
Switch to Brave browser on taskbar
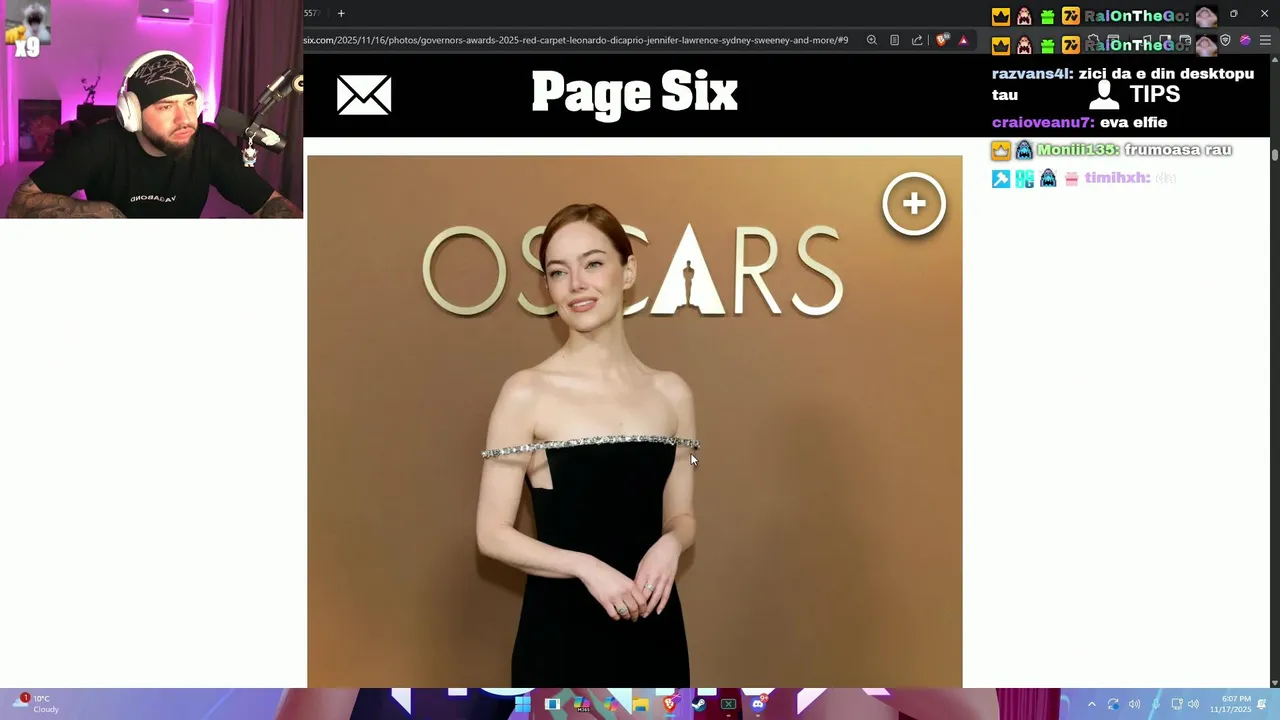(670, 704)
